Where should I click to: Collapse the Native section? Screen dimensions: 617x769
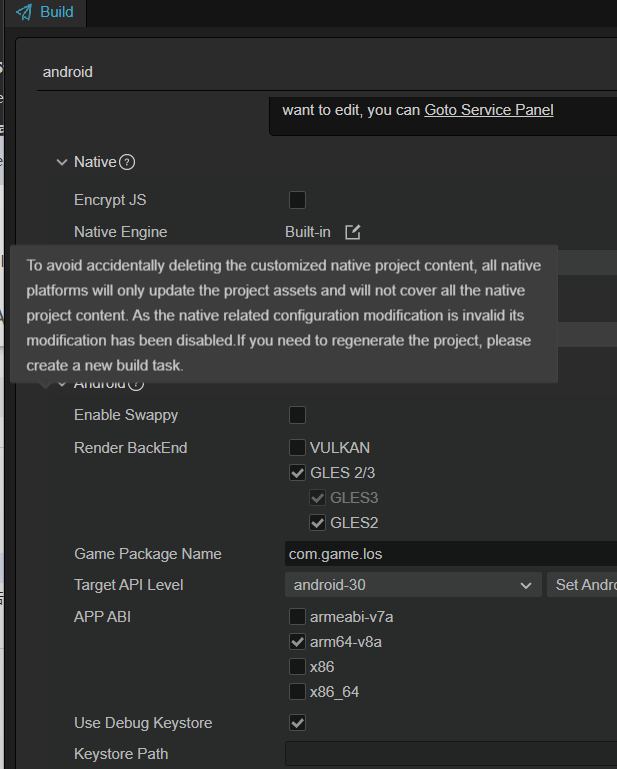[63, 162]
